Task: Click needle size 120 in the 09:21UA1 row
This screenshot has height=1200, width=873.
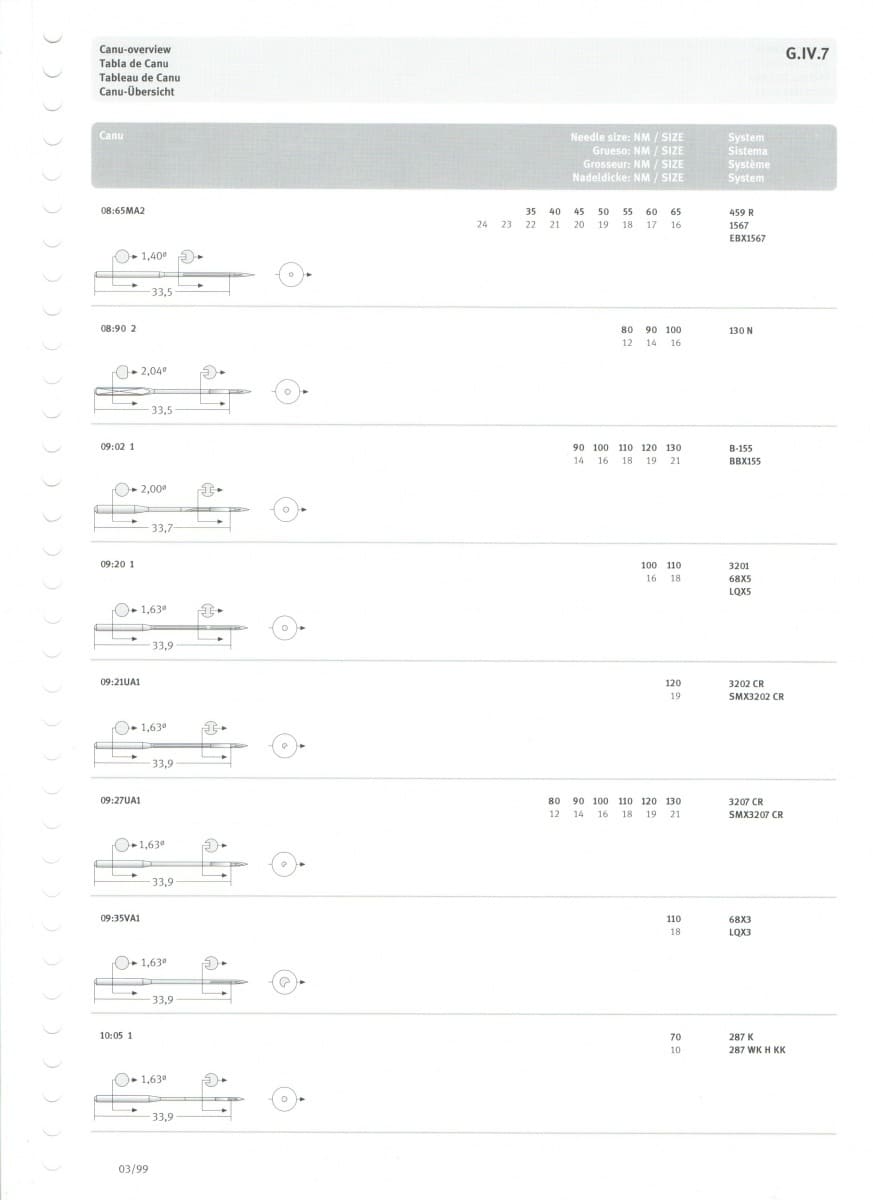Action: [x=673, y=683]
